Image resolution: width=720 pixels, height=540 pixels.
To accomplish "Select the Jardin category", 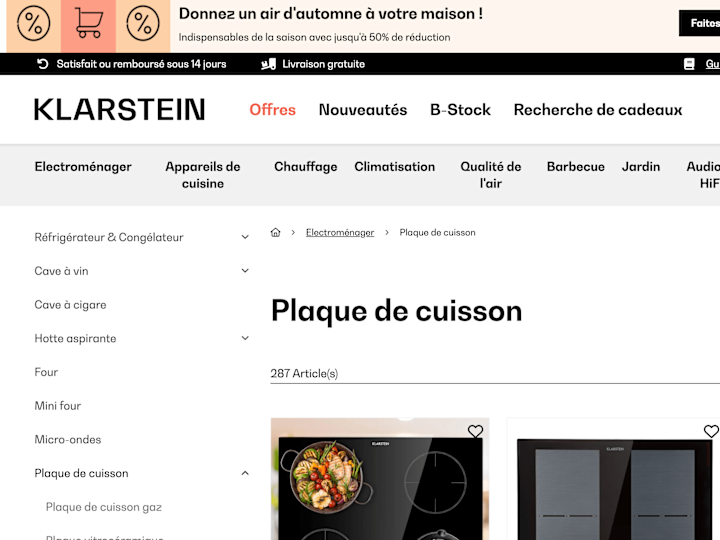I will (641, 167).
